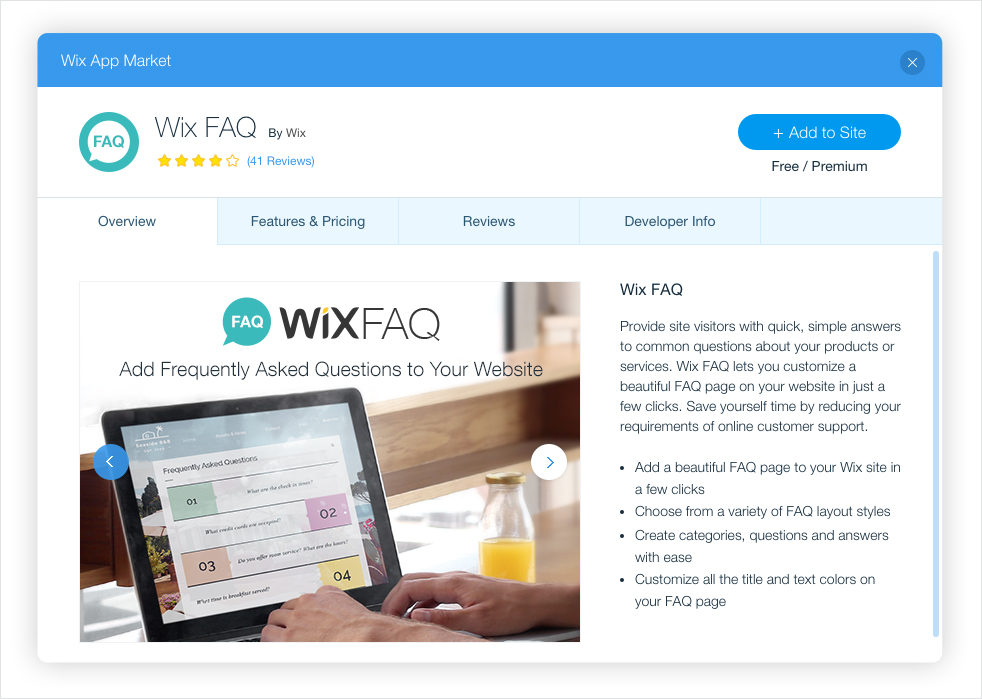Close the Wix App Market dialog
The width and height of the screenshot is (982, 699).
point(912,63)
